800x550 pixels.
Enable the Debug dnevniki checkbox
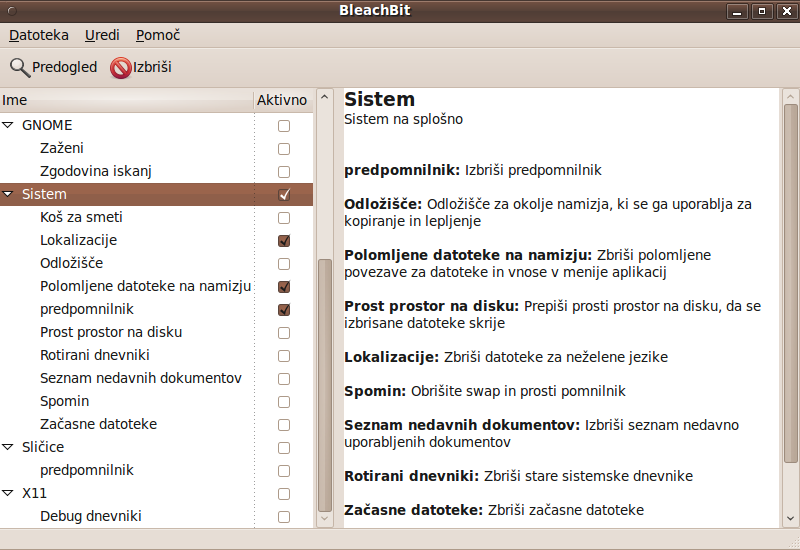[x=284, y=517]
